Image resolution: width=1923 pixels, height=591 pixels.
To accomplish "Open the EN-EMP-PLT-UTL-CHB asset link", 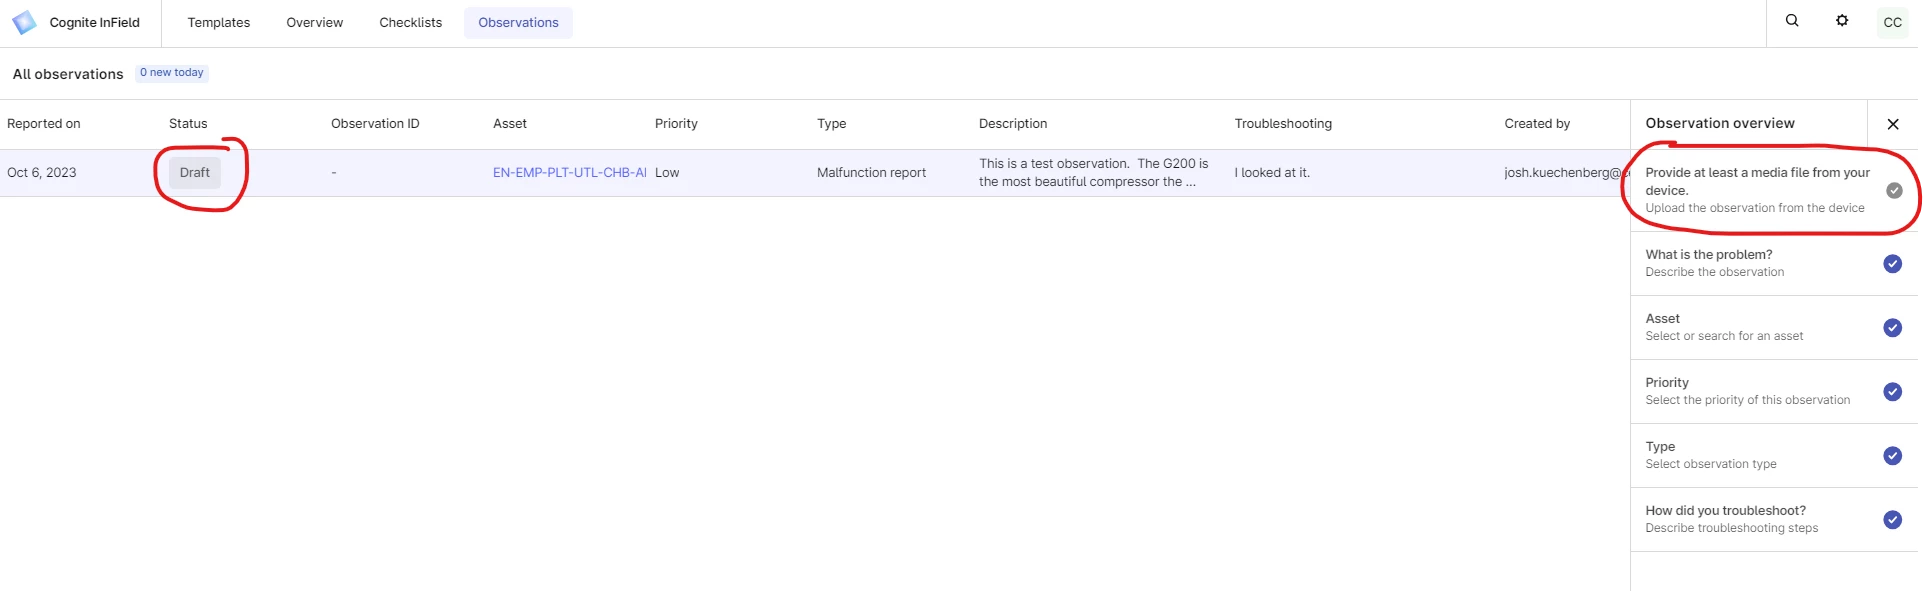I will (x=569, y=173).
